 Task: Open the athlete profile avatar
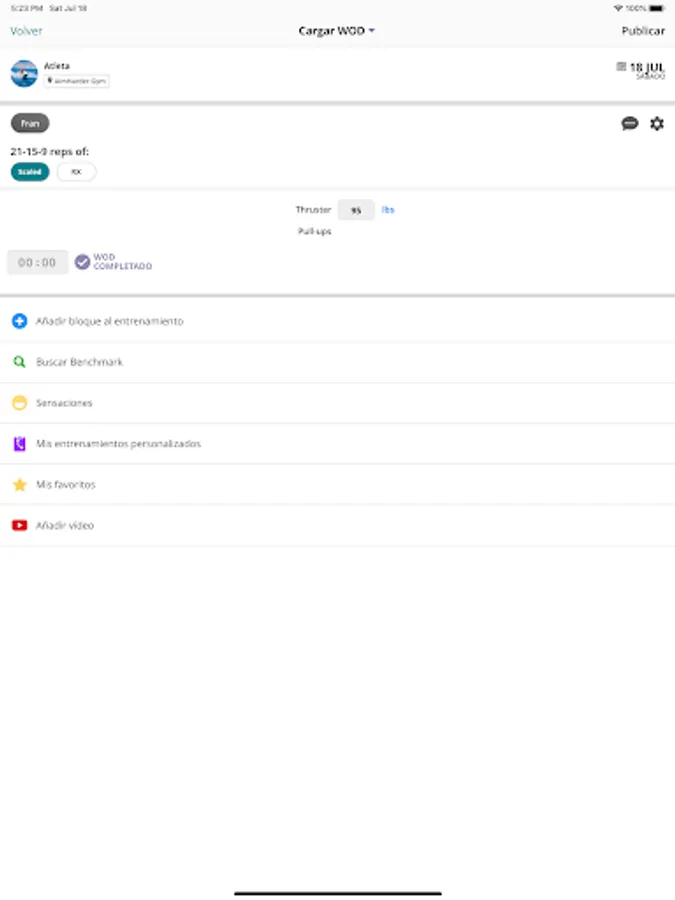pos(24,73)
